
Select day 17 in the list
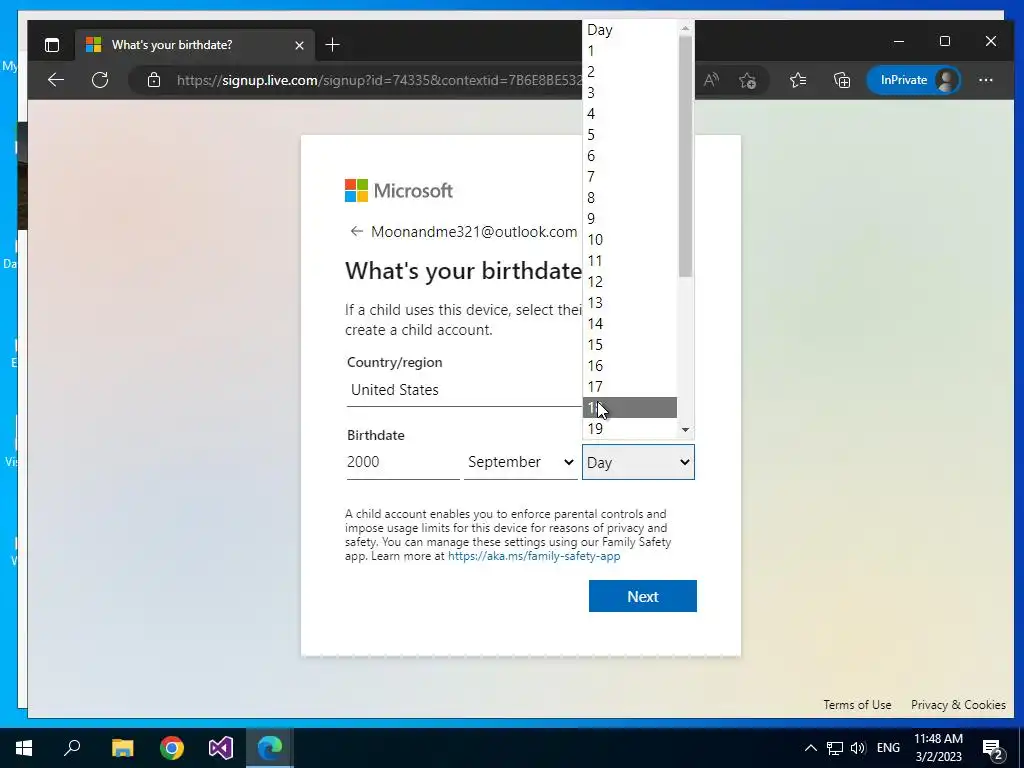pyautogui.click(x=630, y=387)
